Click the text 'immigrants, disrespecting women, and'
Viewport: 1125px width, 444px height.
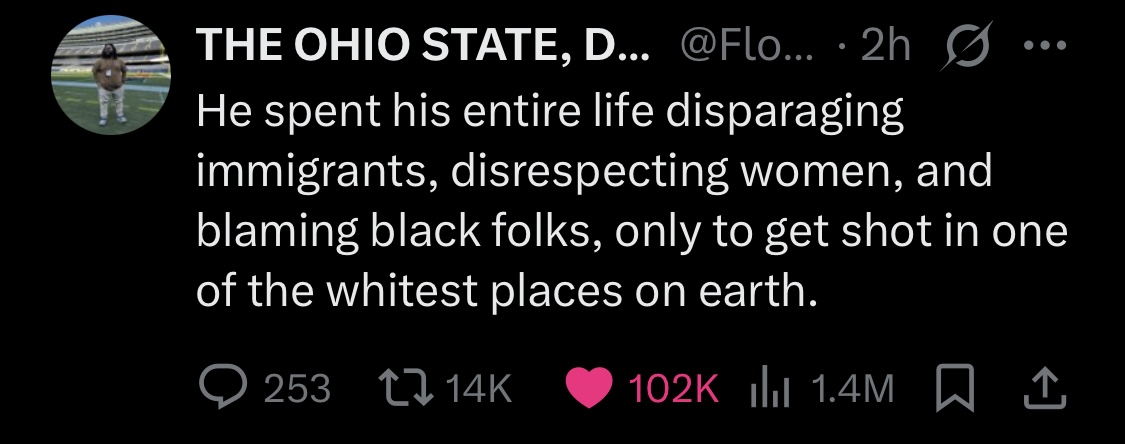click(x=594, y=172)
